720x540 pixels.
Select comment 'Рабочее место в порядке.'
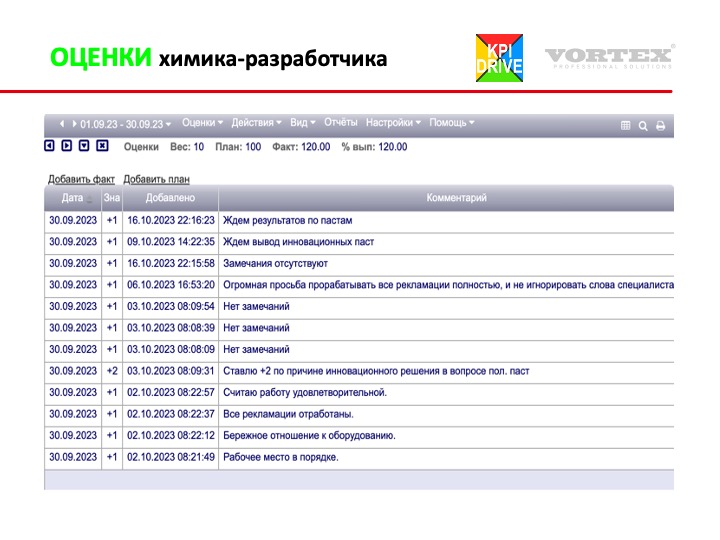coord(281,457)
